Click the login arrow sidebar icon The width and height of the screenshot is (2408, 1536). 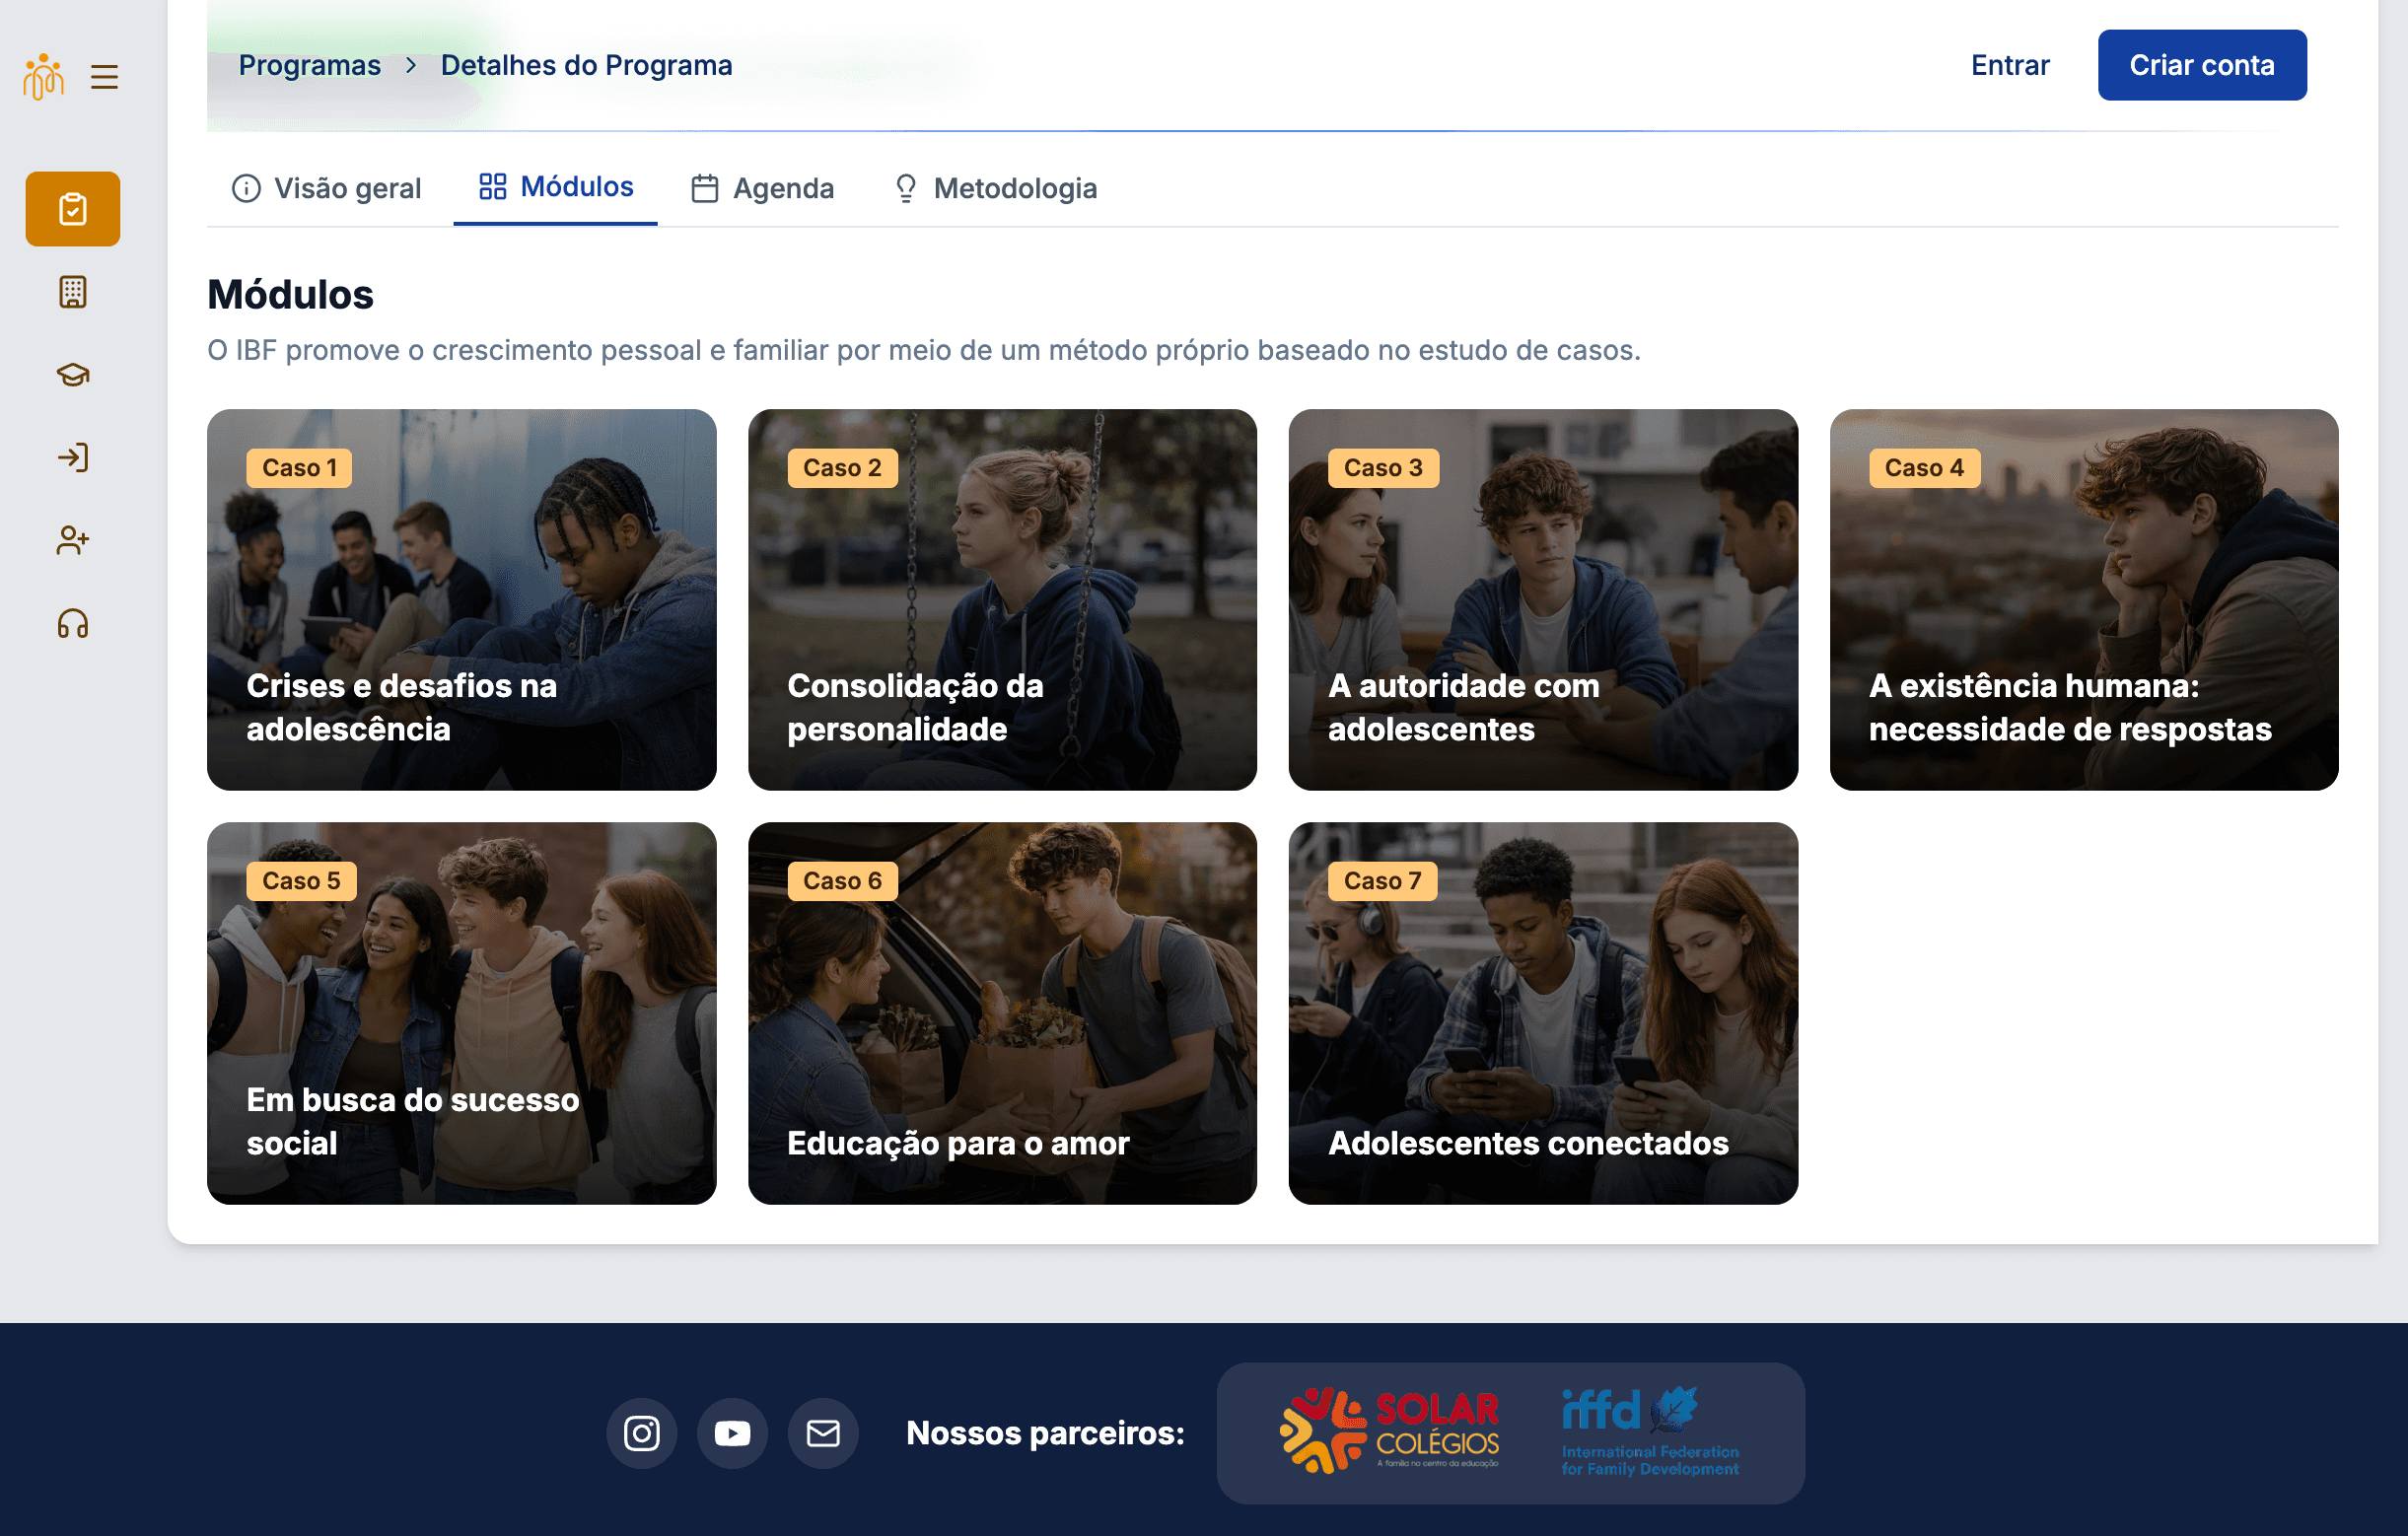tap(73, 458)
